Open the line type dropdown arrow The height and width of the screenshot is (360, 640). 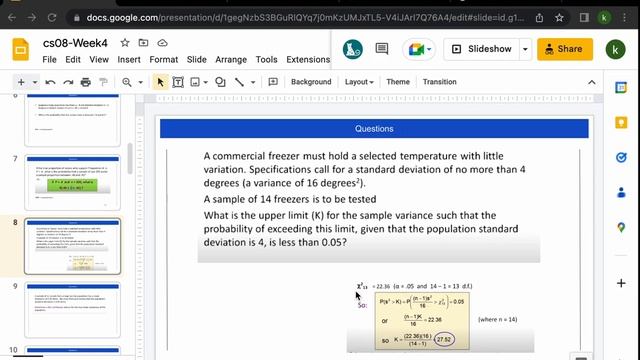point(253,82)
